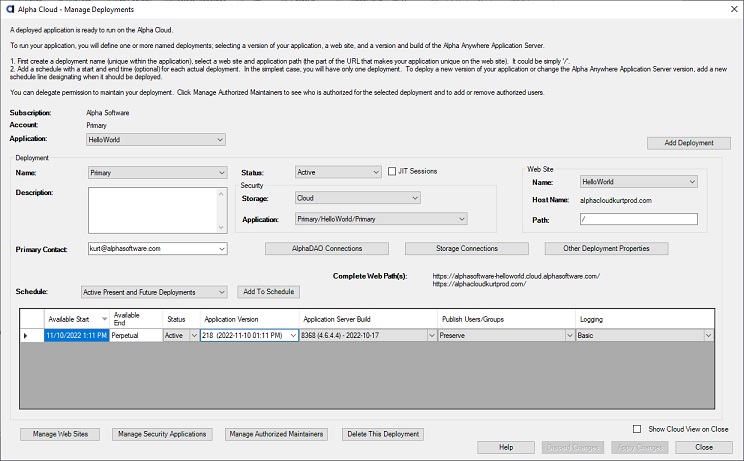Click the Publish Users/Groups column header
Image resolution: width=744 pixels, height=461 pixels.
coord(506,319)
